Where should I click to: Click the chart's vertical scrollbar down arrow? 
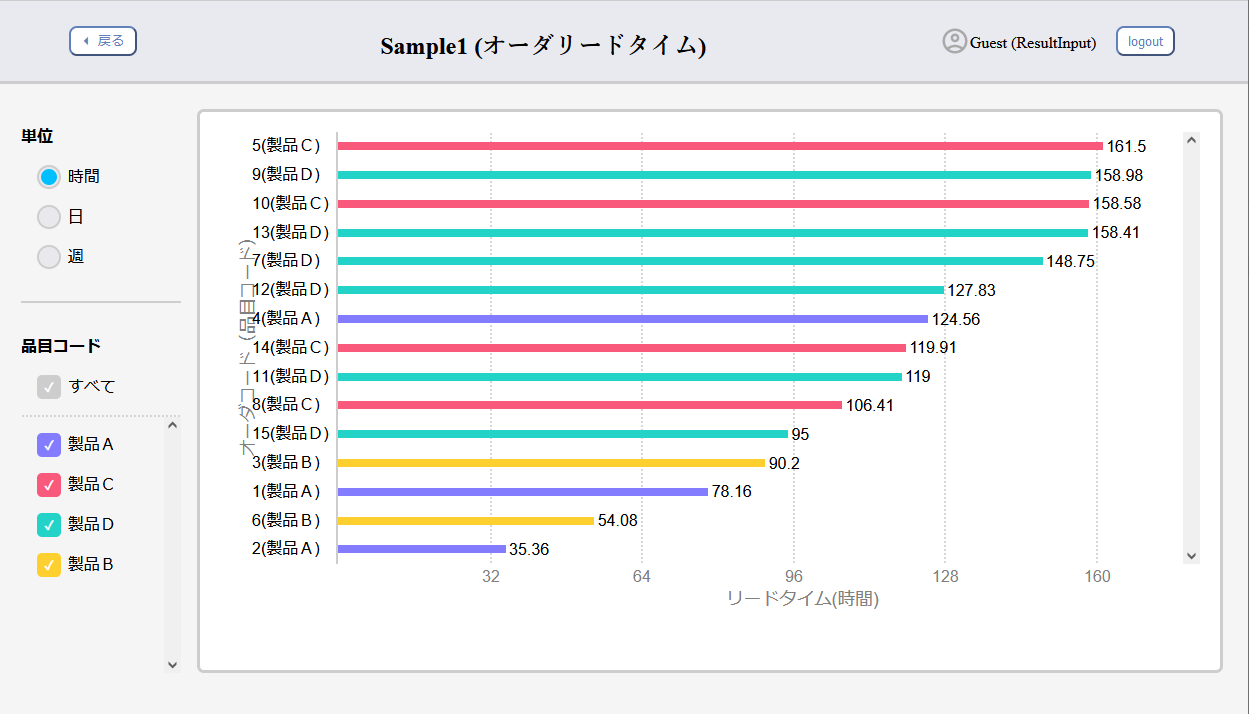tap(1190, 554)
